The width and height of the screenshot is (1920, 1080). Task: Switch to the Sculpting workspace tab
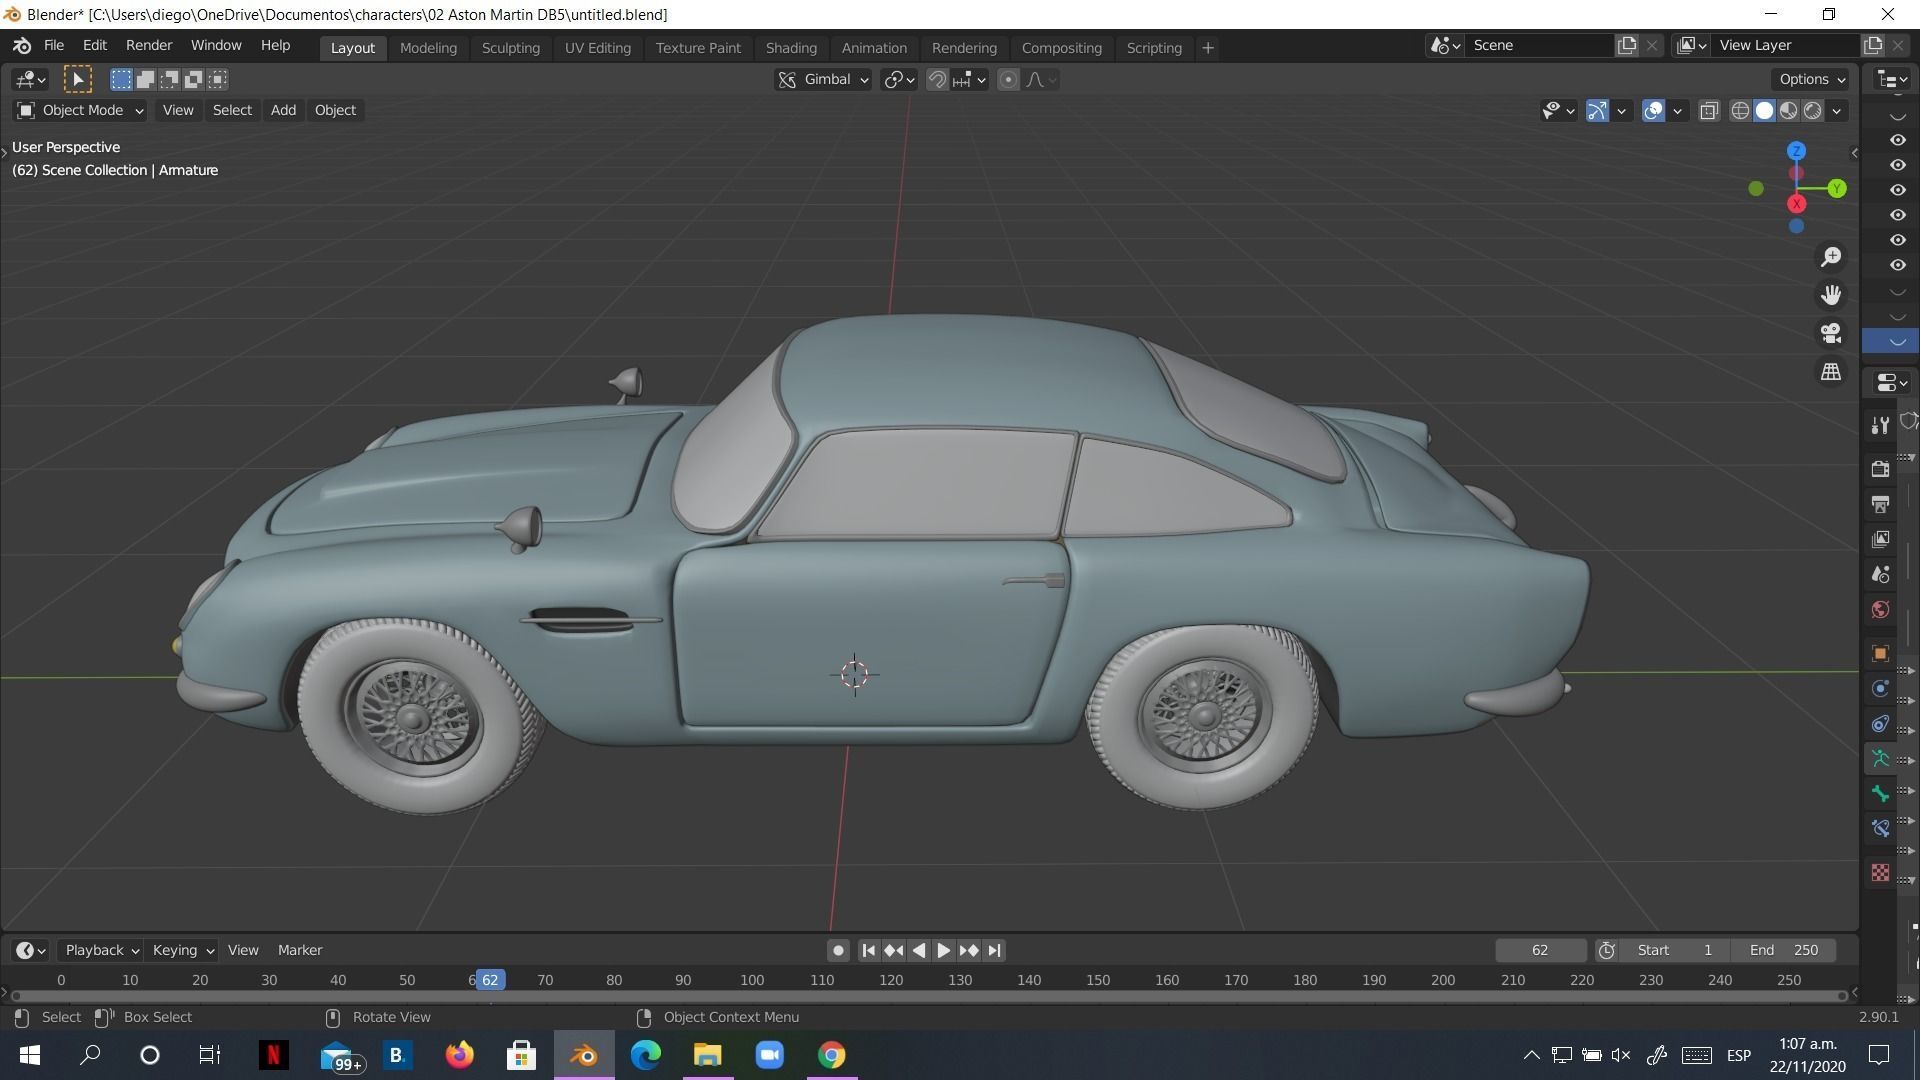click(510, 48)
